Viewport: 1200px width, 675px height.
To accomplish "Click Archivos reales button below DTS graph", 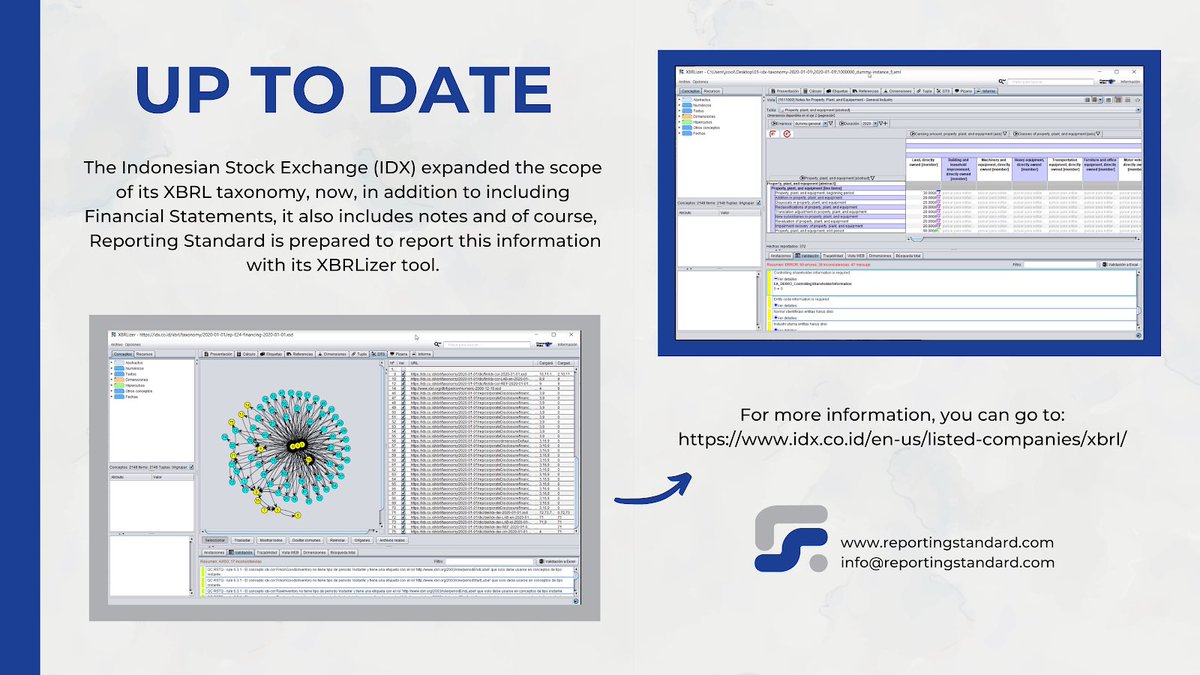I will click(392, 540).
